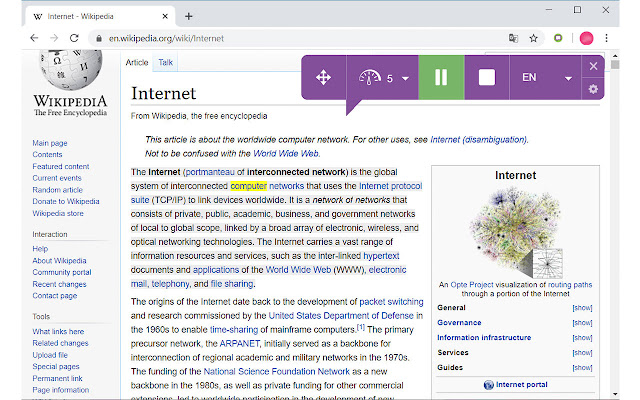Open the EN language dropdown
Viewport: 640px width, 400px height.
[546, 78]
